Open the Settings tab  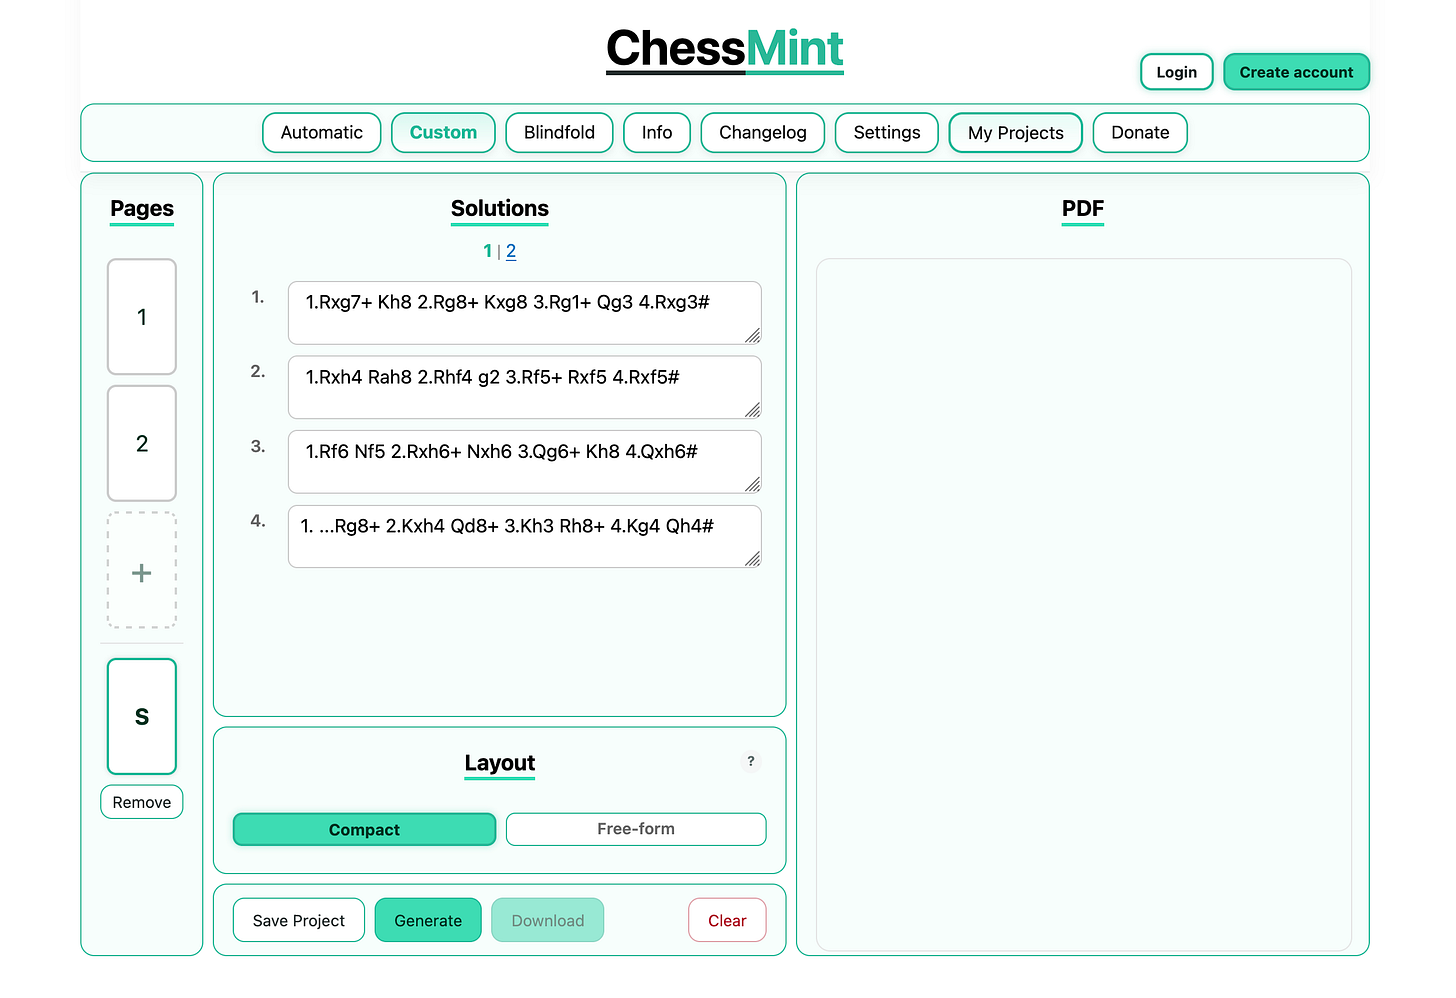(x=887, y=132)
